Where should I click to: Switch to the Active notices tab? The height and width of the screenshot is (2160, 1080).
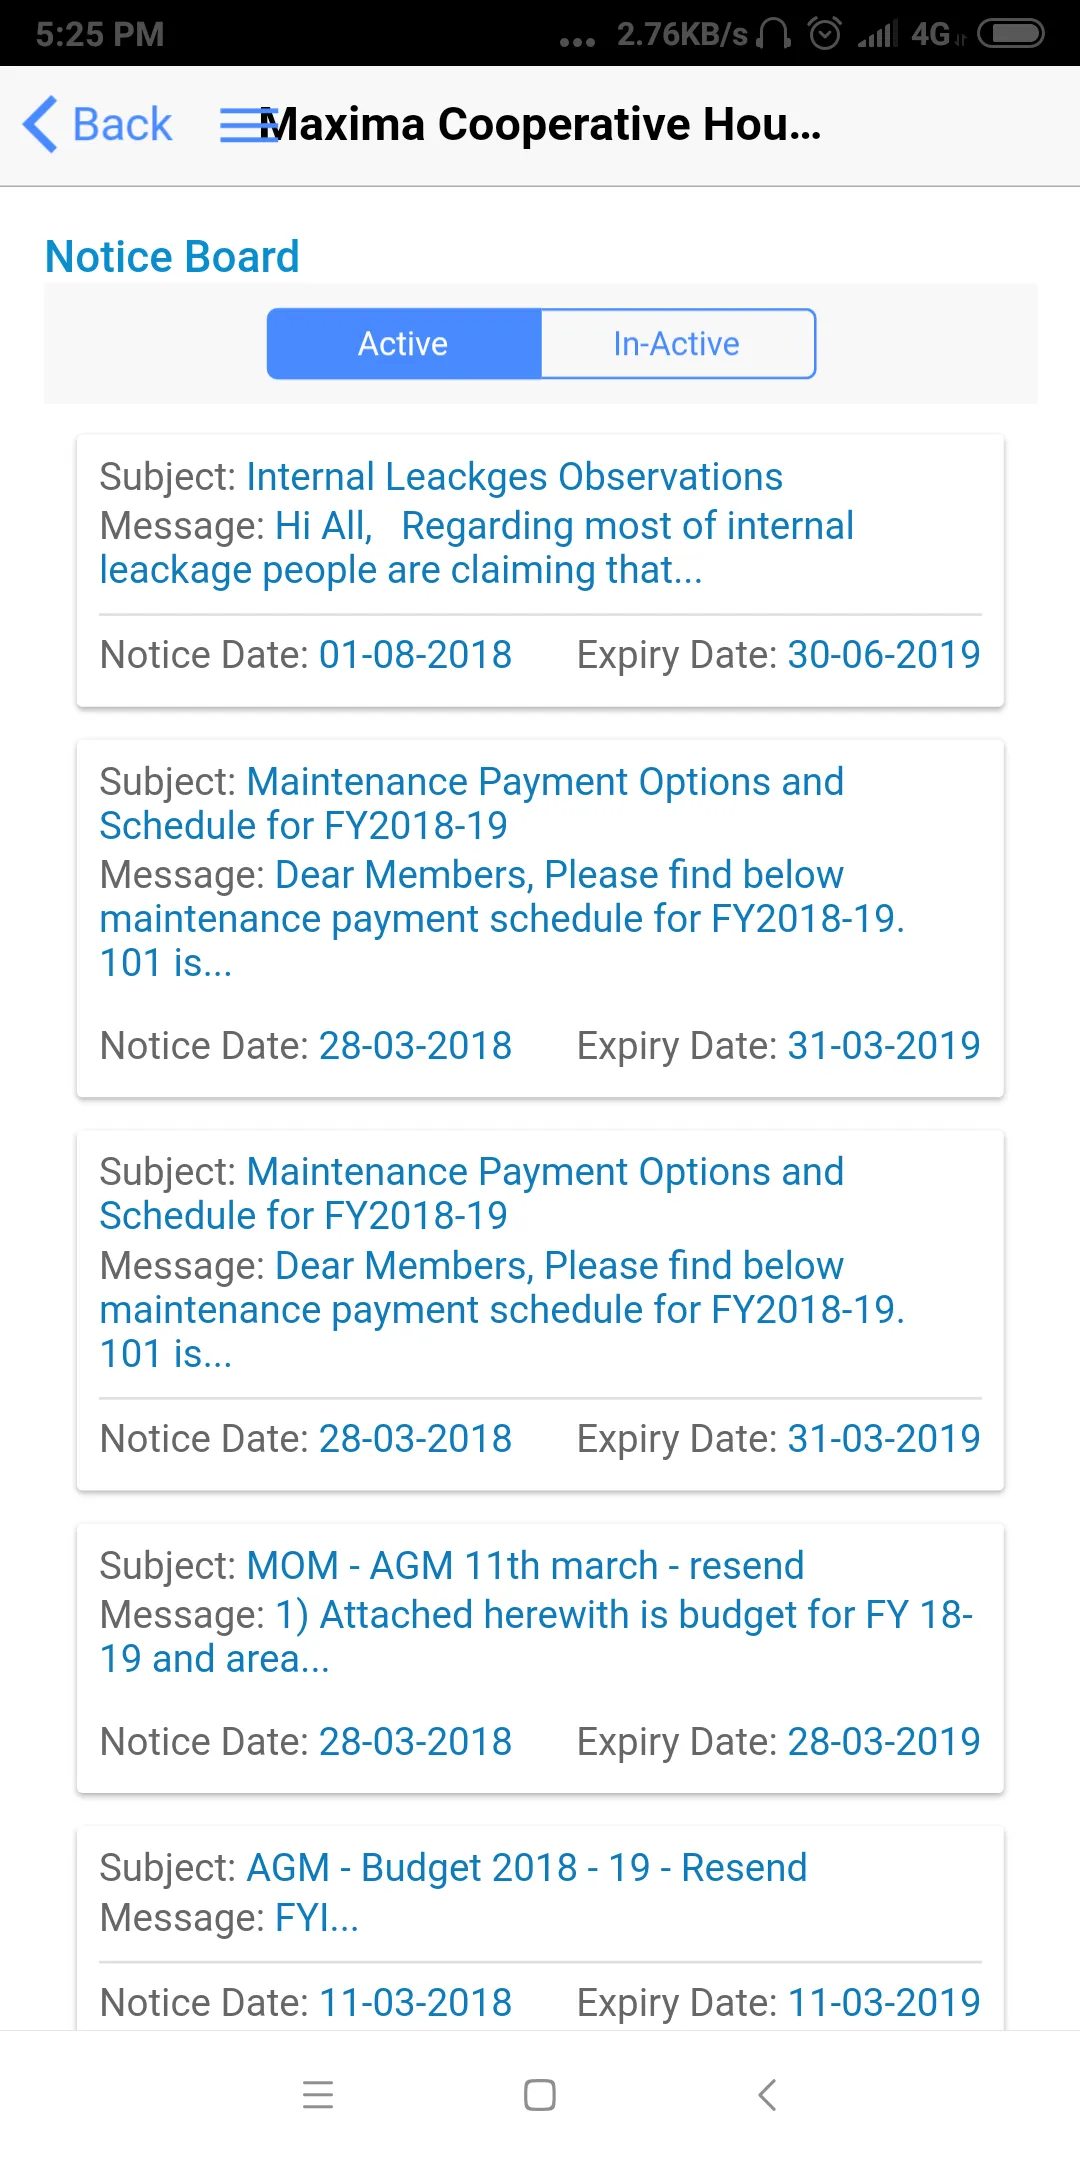tap(404, 344)
